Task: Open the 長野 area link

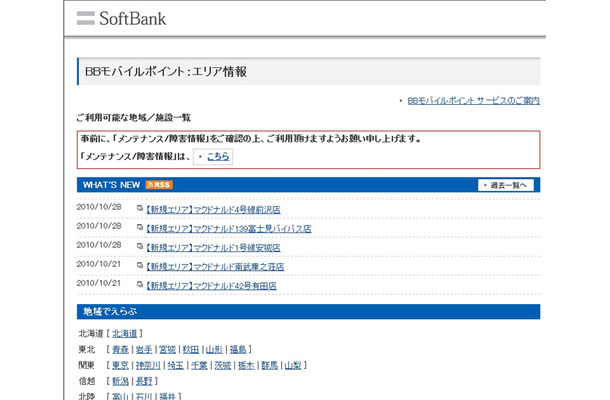Action: point(144,381)
